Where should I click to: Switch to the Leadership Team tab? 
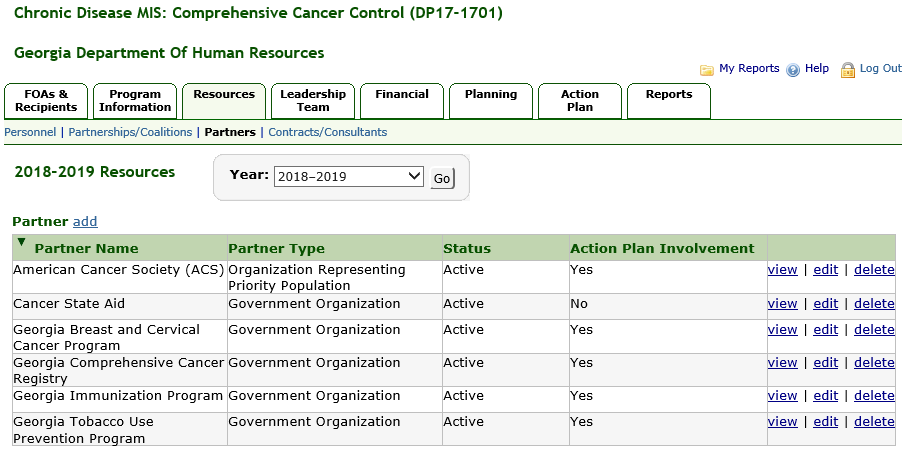312,101
